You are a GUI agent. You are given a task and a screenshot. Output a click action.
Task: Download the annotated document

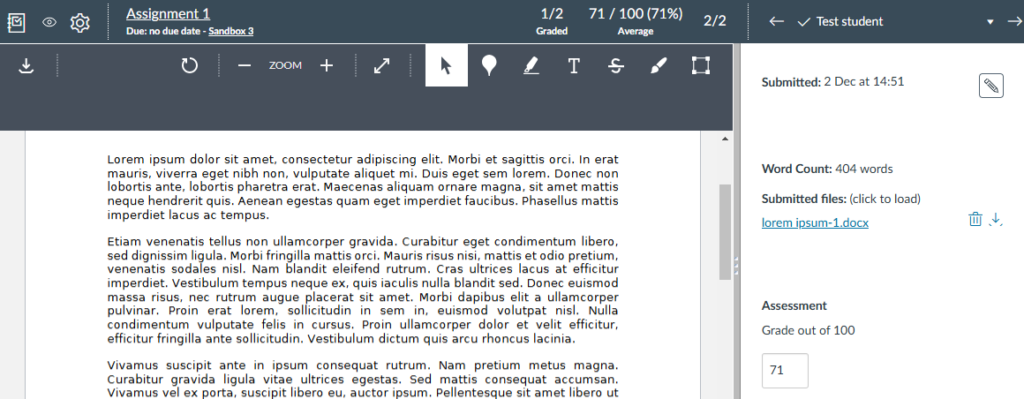point(26,65)
